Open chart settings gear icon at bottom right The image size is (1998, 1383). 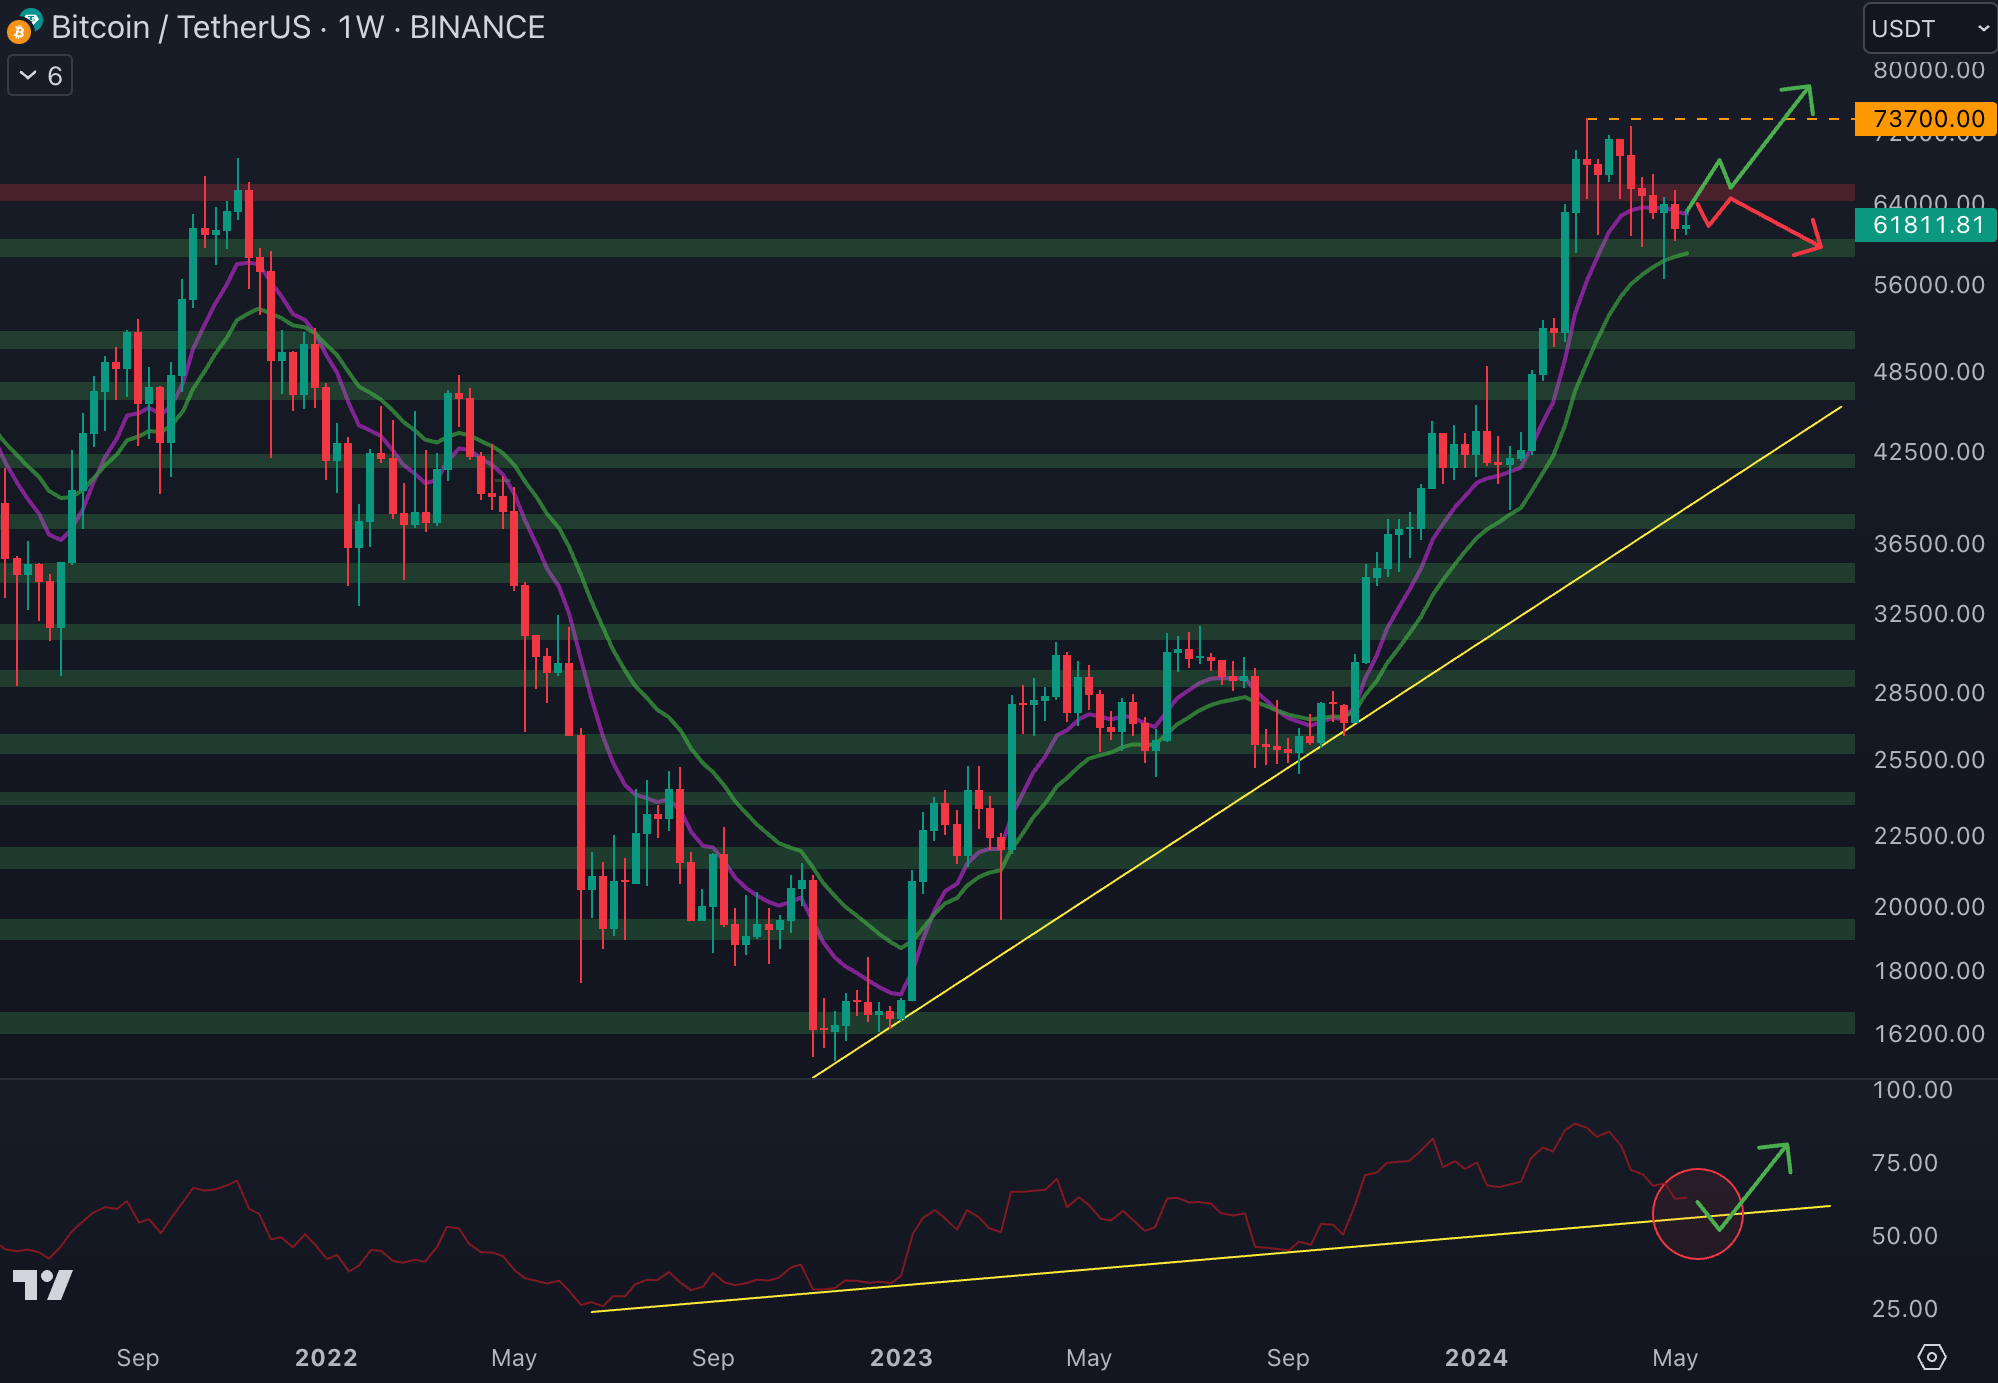(x=1931, y=1357)
